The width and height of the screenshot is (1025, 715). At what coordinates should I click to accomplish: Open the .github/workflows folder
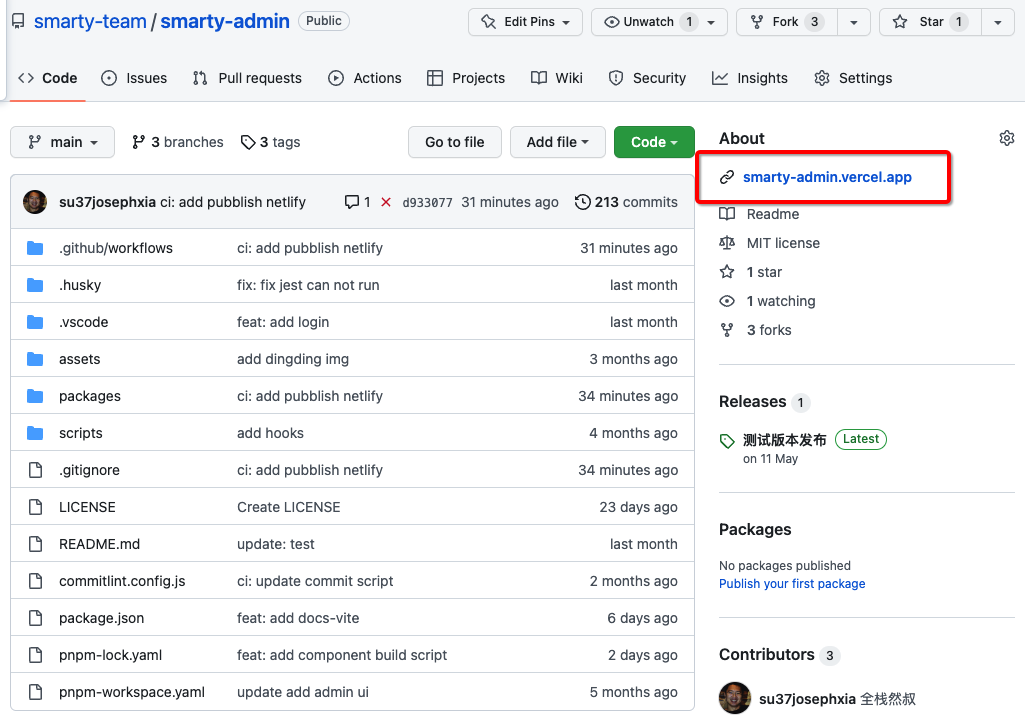[x=115, y=248]
